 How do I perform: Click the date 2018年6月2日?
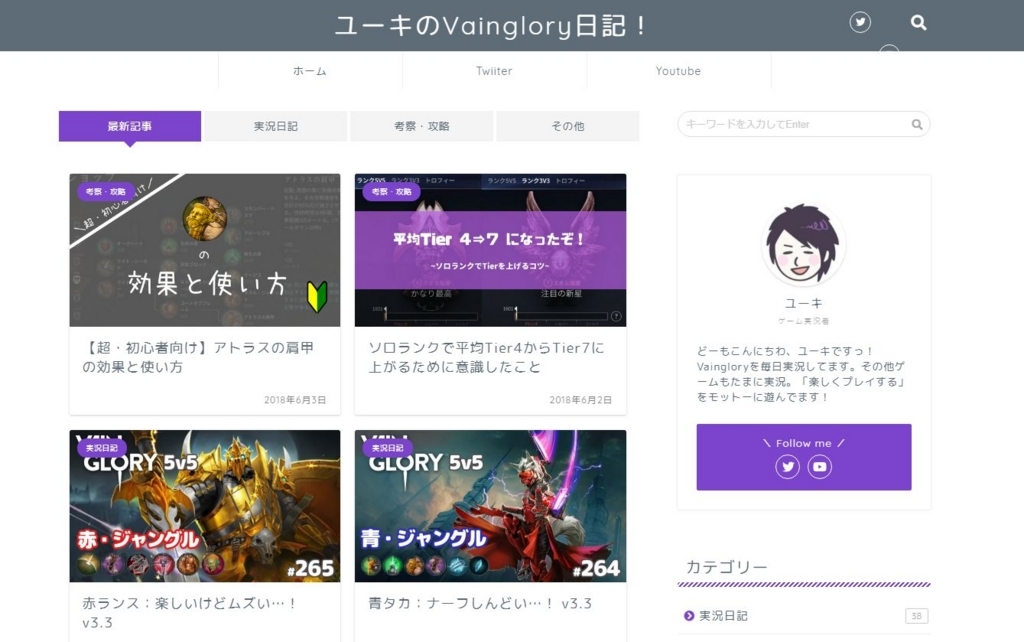click(581, 400)
